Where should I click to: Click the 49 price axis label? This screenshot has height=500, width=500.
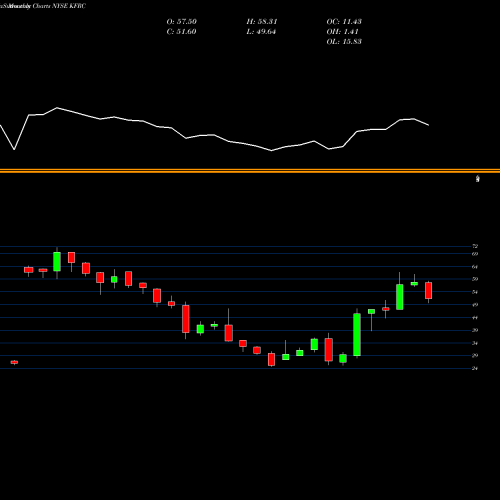(475, 305)
